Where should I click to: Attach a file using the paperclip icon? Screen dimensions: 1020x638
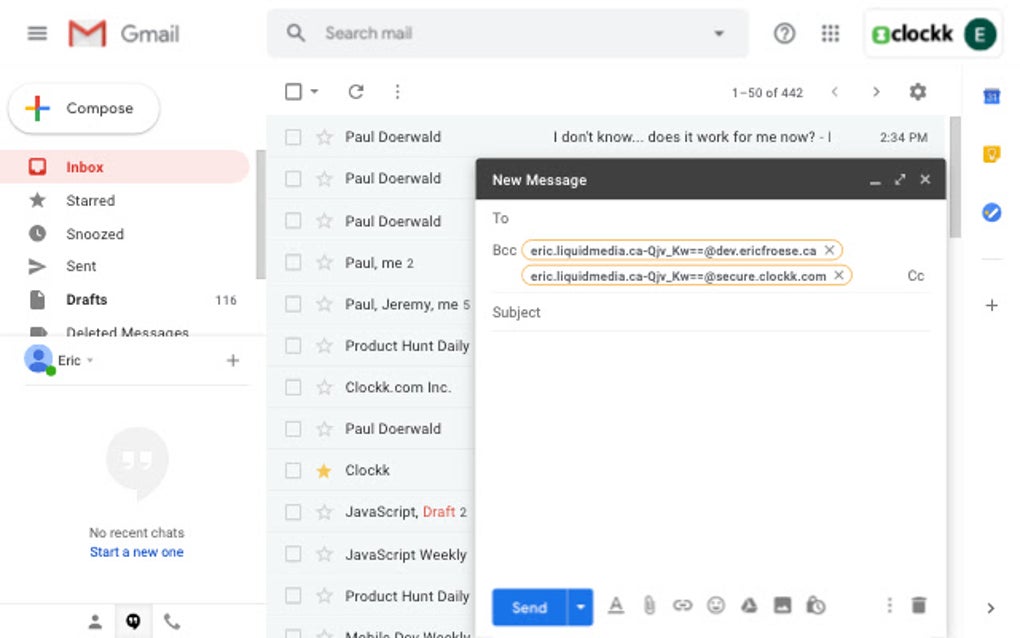pyautogui.click(x=649, y=605)
